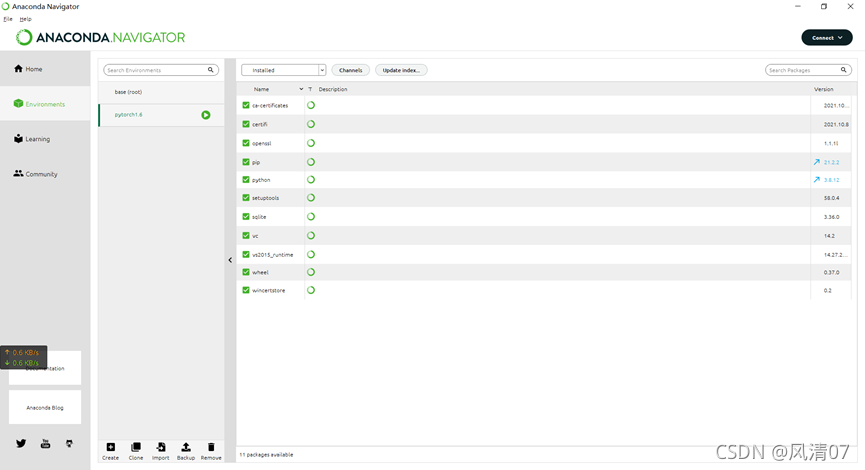Create a new environment
The width and height of the screenshot is (865, 470).
click(110, 451)
